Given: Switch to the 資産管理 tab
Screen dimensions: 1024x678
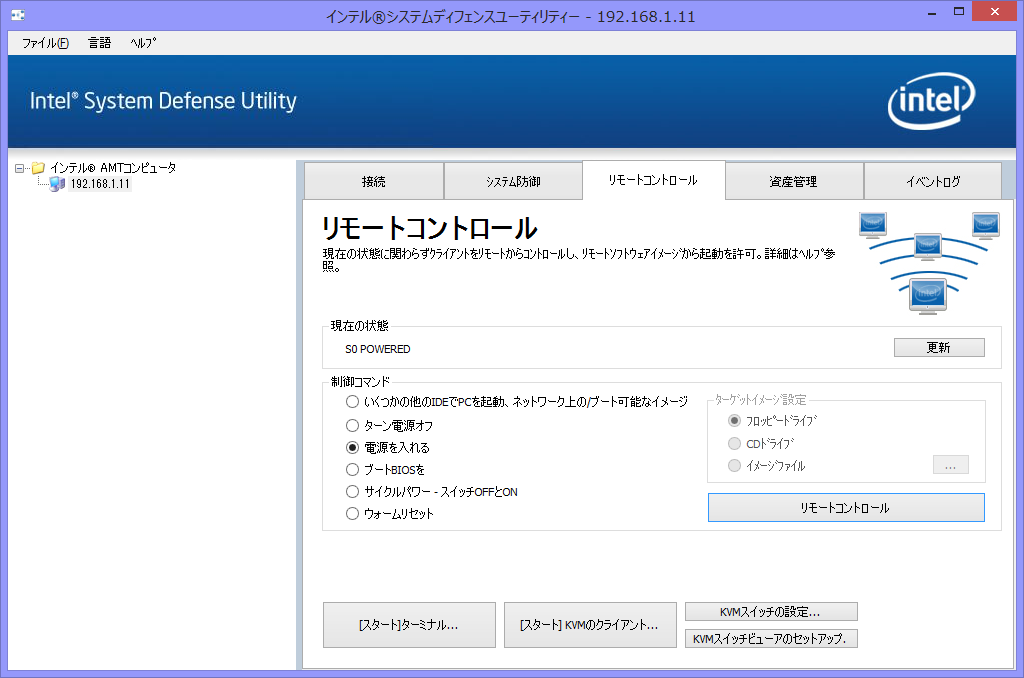Looking at the screenshot, I should (794, 182).
